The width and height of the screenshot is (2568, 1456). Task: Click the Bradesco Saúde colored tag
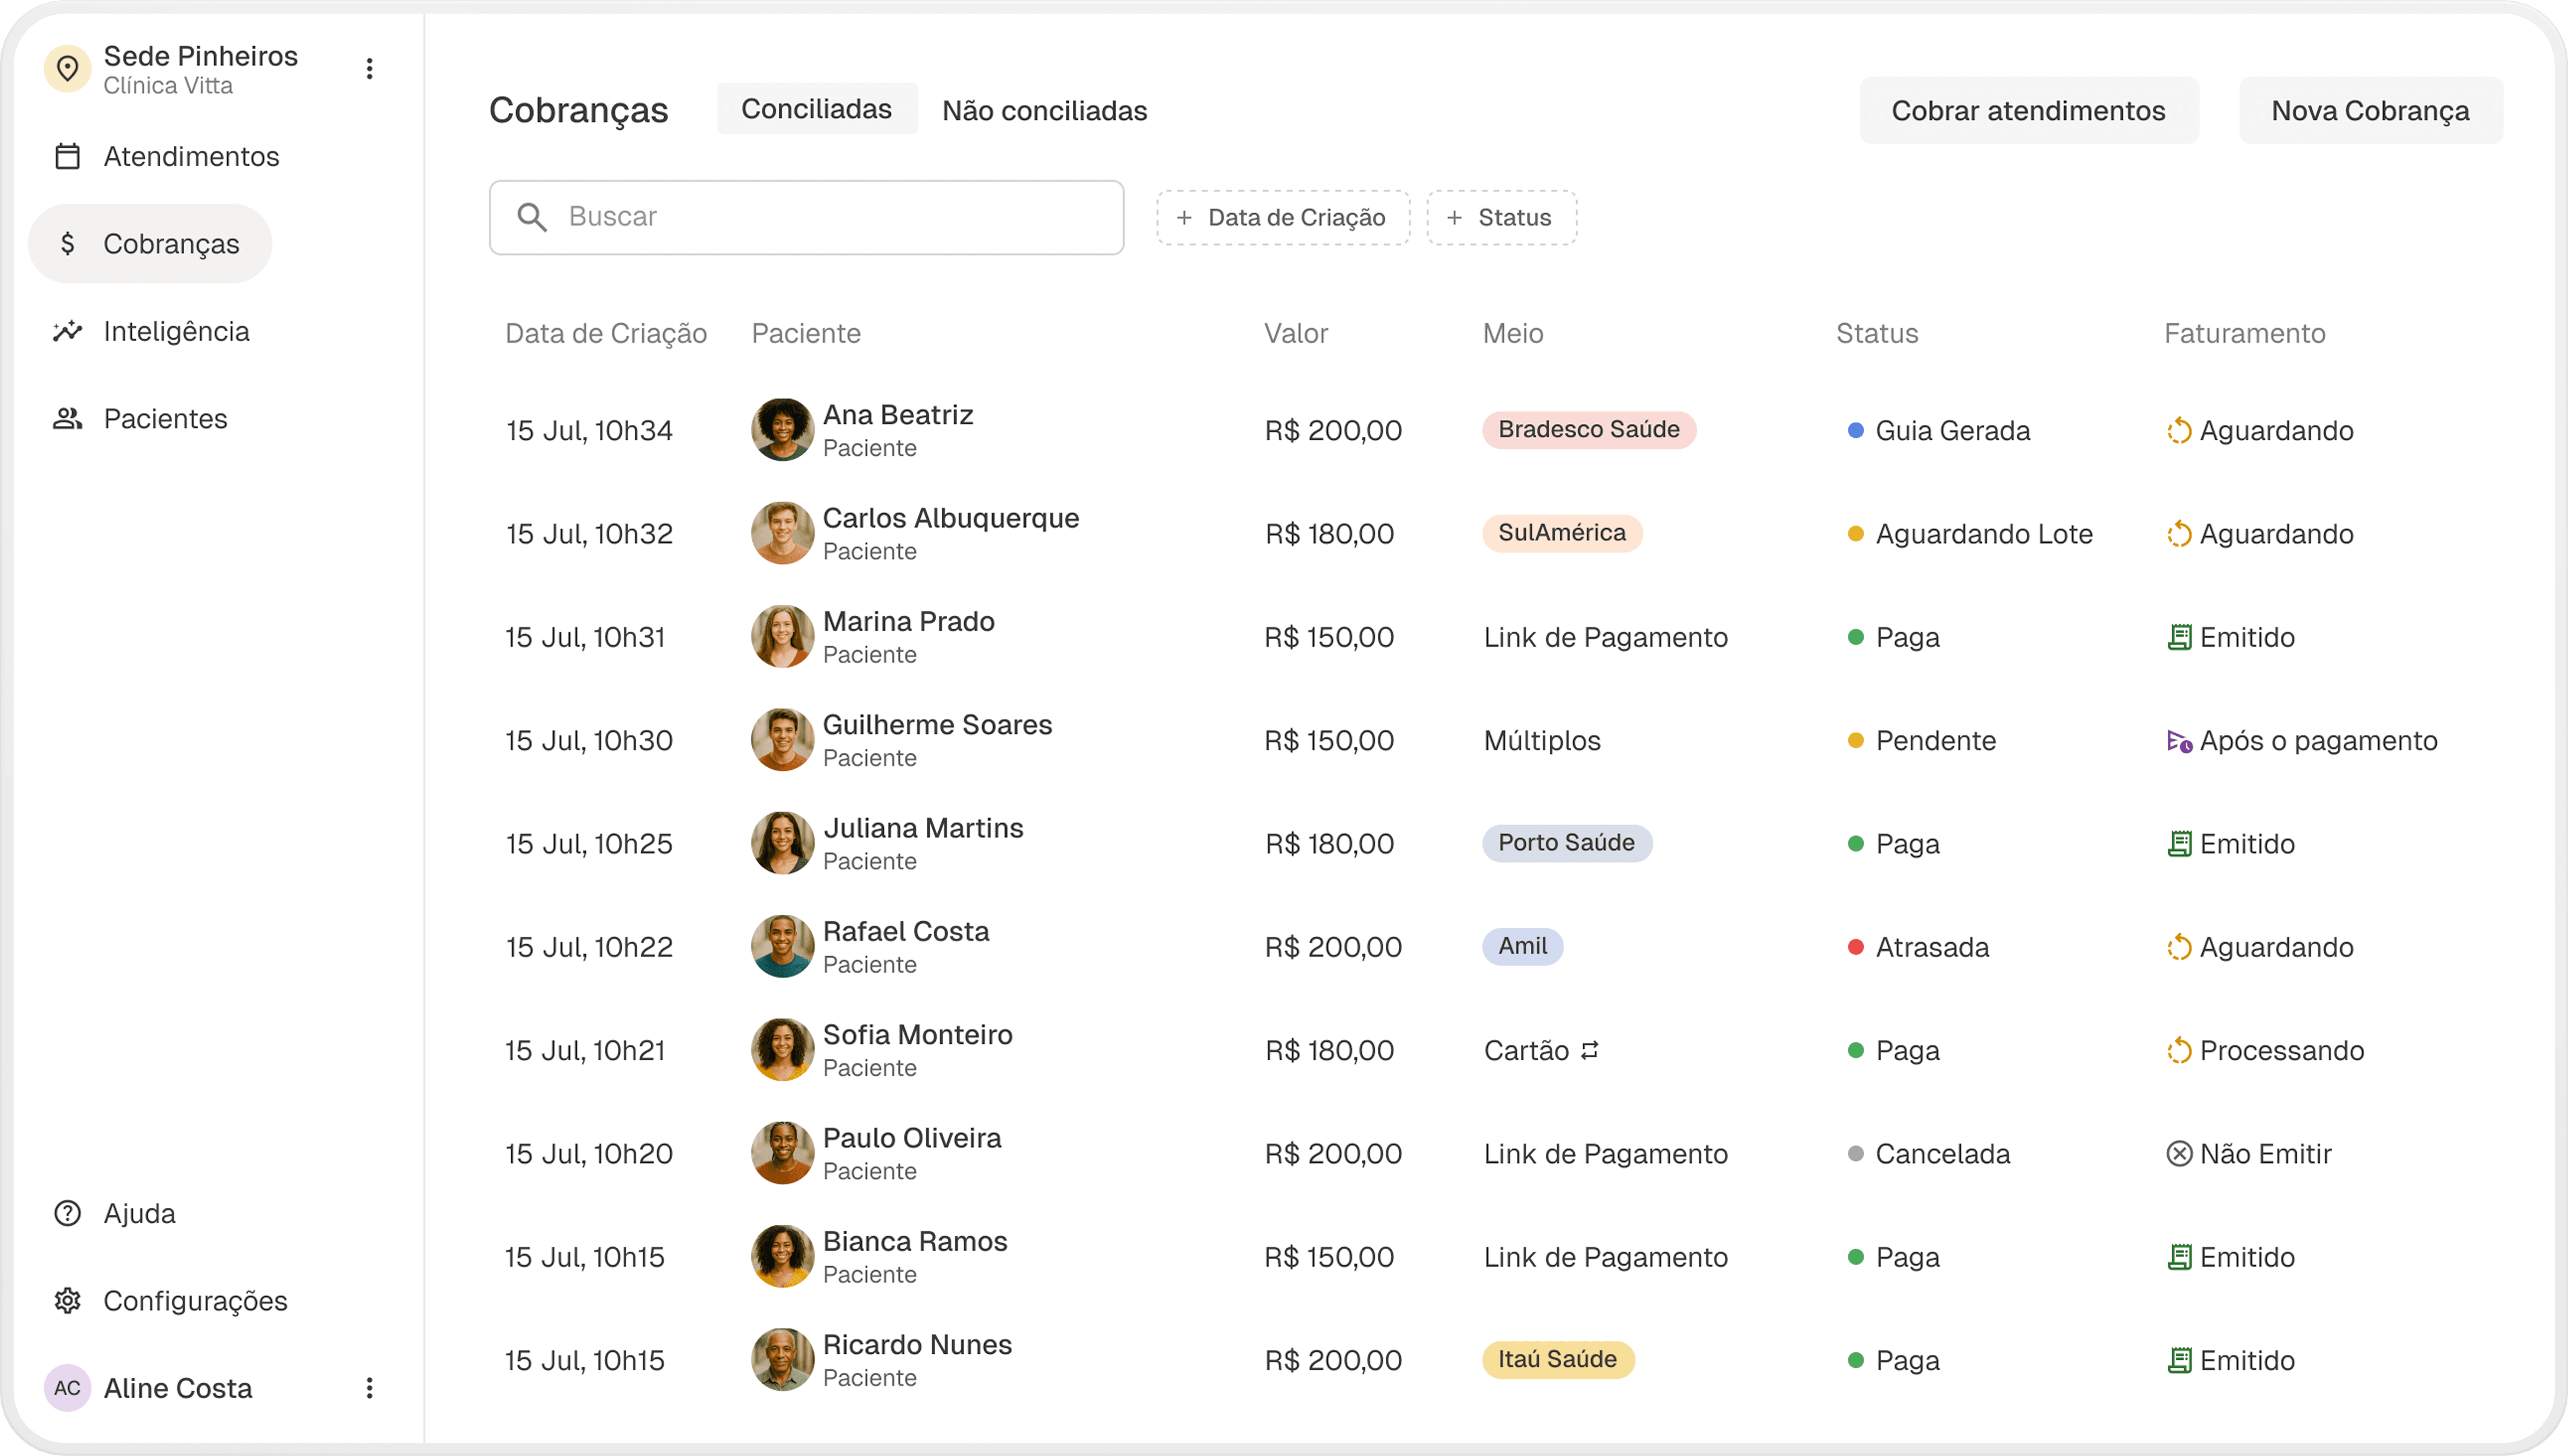point(1588,430)
